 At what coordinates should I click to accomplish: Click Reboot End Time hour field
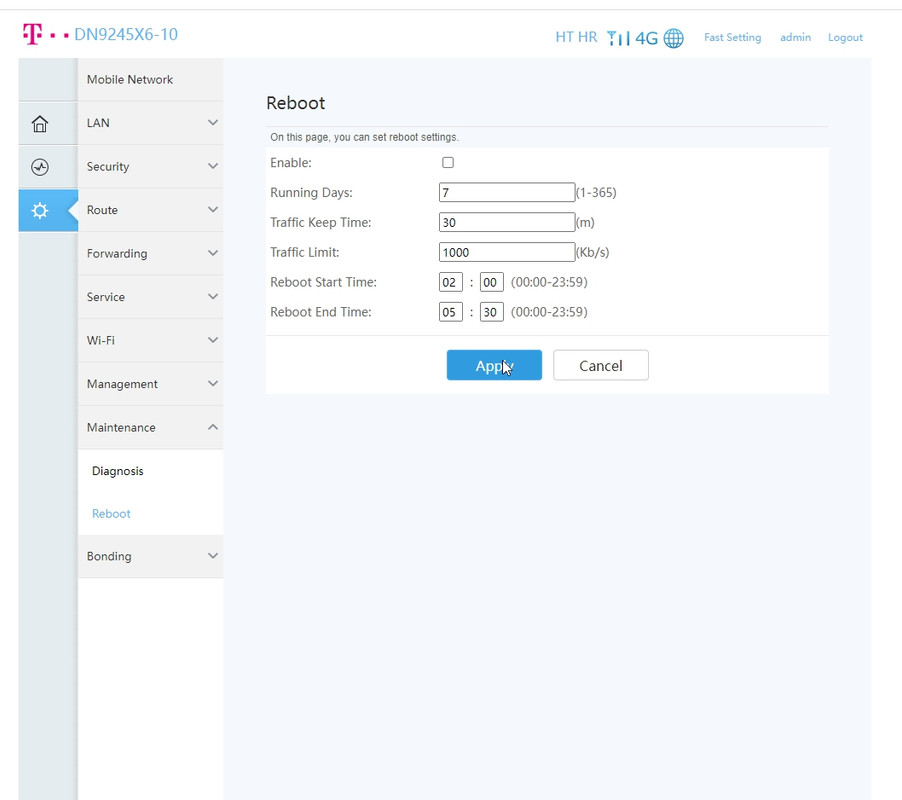click(x=450, y=312)
